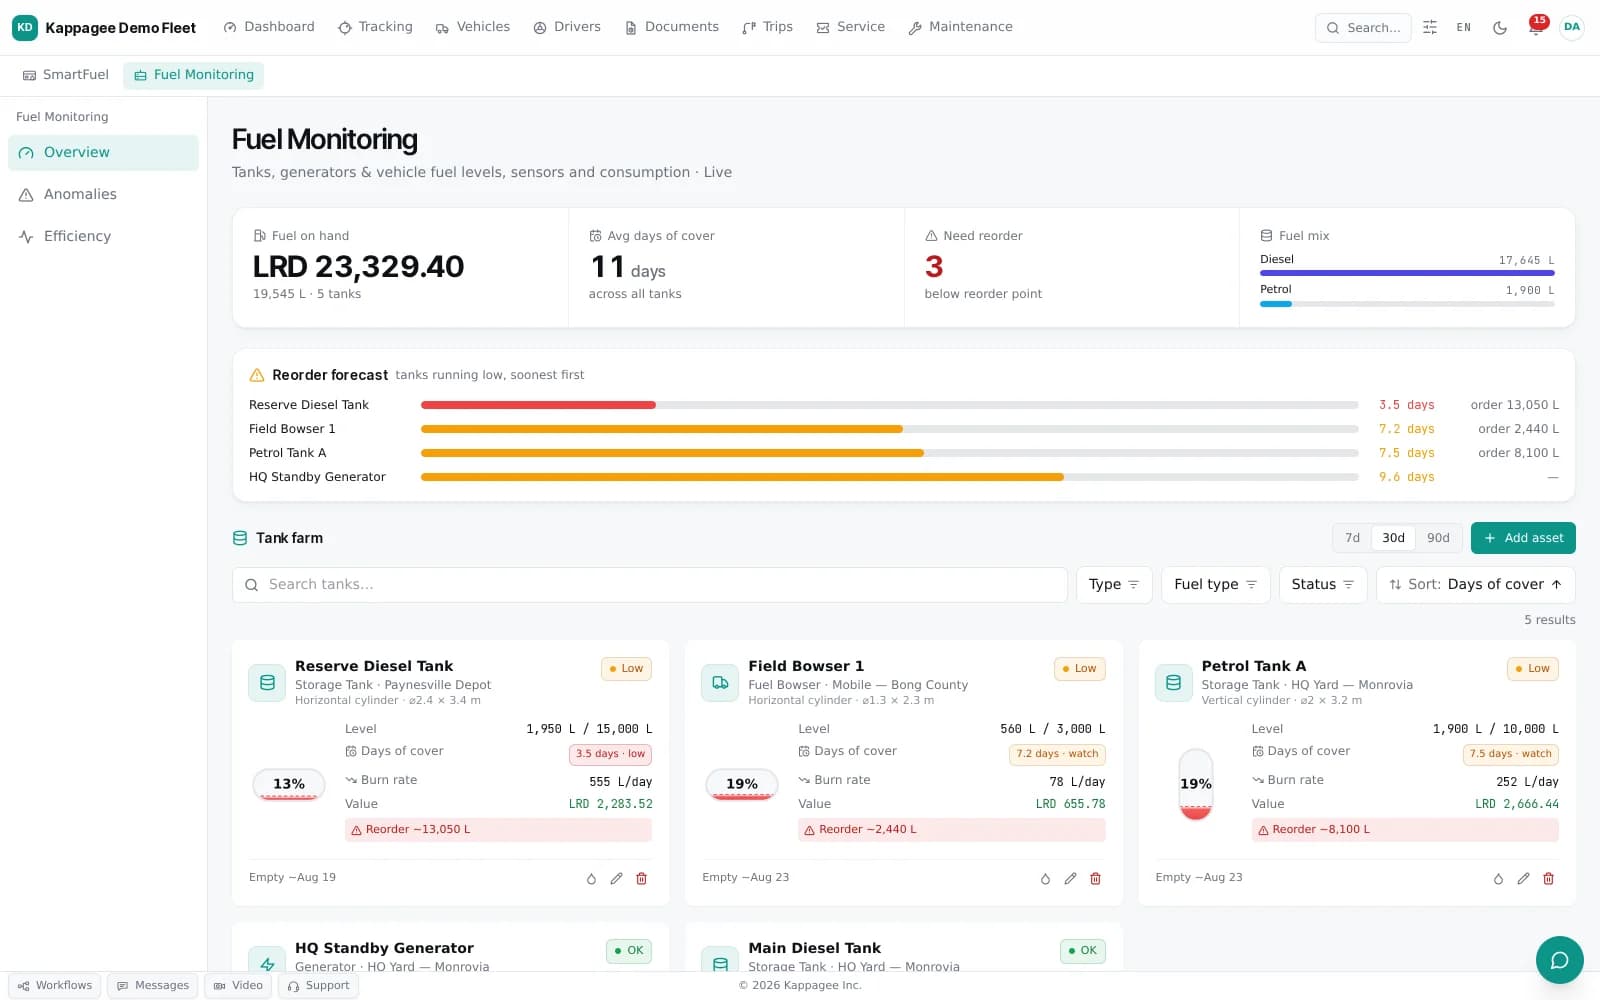Click Main Diesel Tank card title
Image resolution: width=1600 pixels, height=1000 pixels.
[x=814, y=948]
